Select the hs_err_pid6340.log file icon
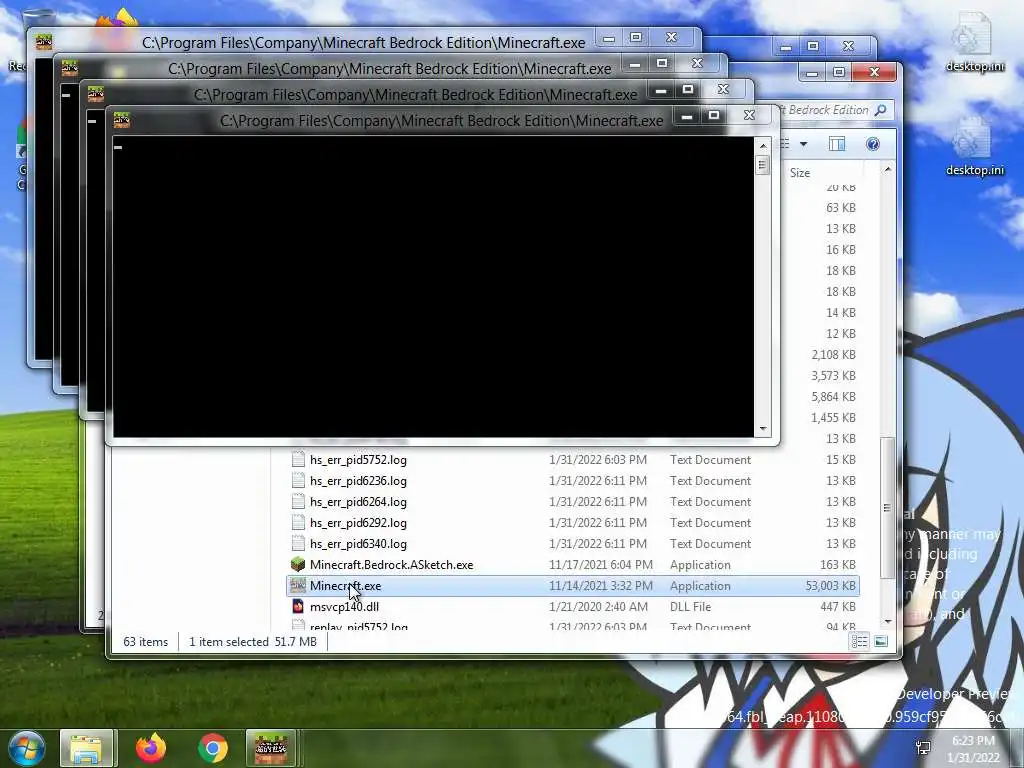The image size is (1024, 768). [298, 543]
